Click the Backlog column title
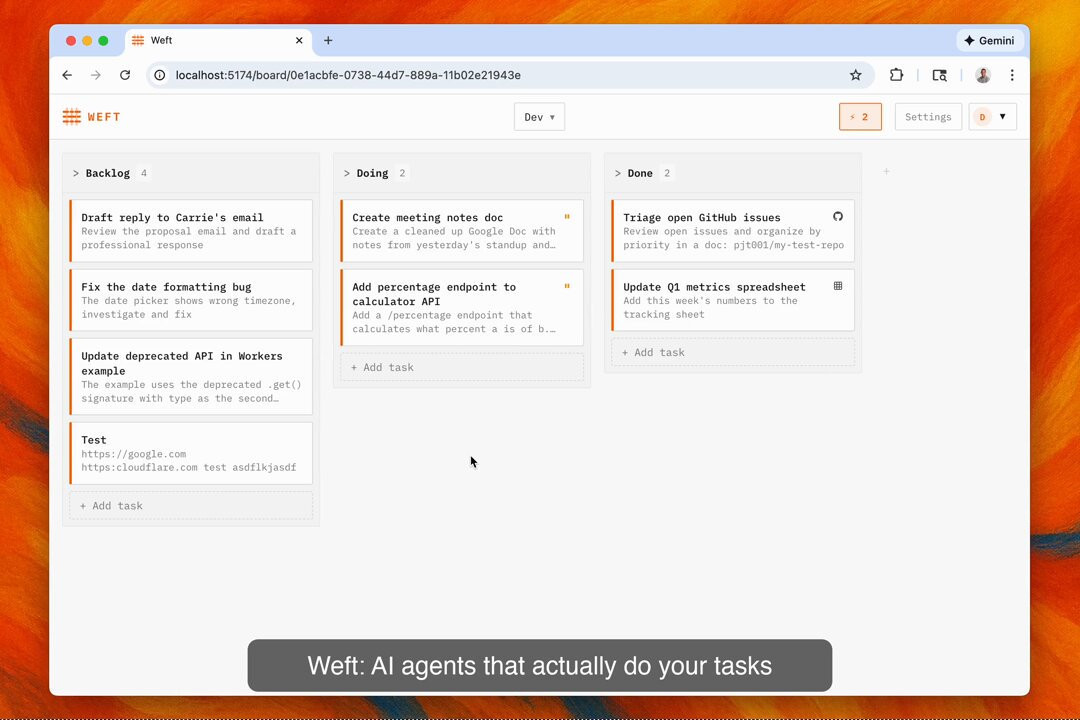The width and height of the screenshot is (1080, 720). tap(107, 173)
